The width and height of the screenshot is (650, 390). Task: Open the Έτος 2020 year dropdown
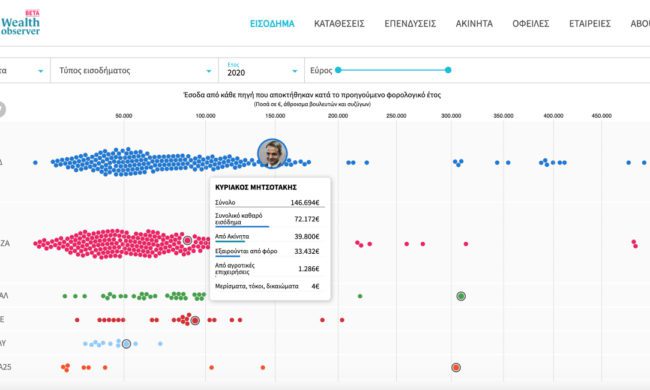click(262, 71)
